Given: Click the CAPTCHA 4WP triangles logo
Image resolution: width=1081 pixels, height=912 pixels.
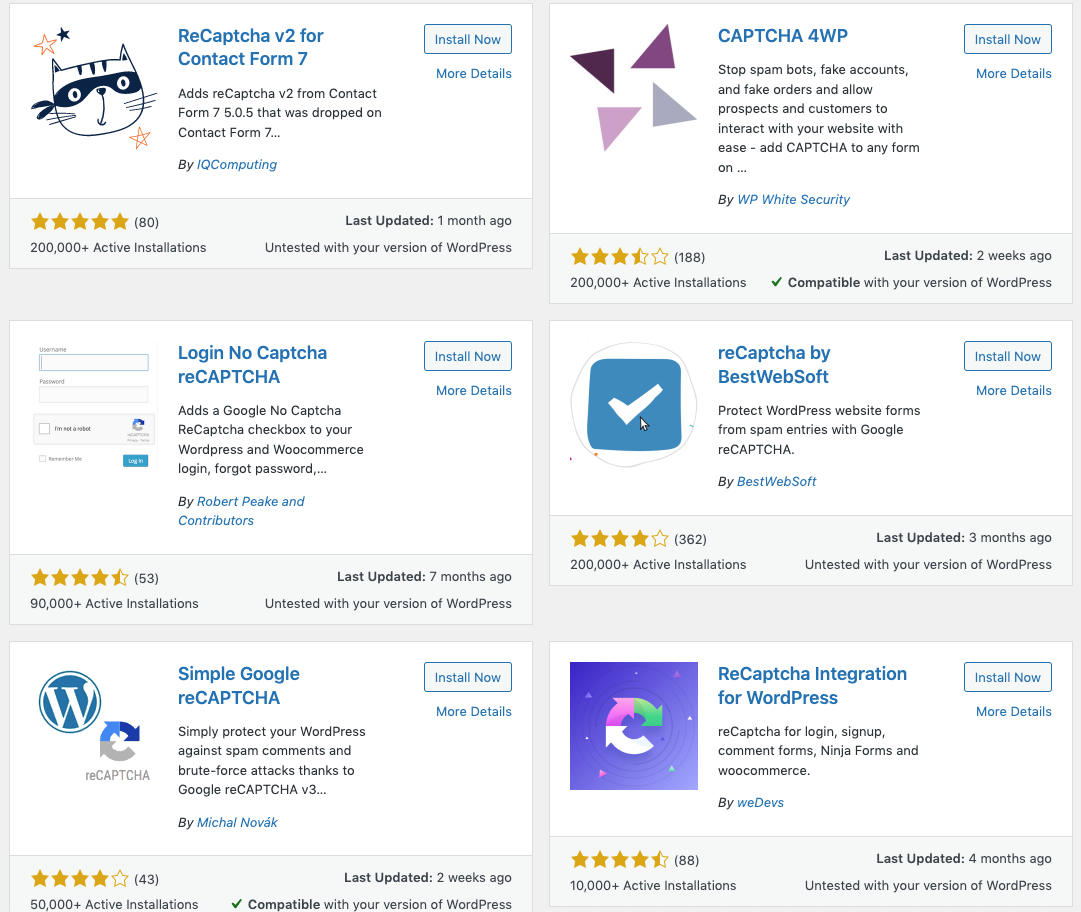Looking at the screenshot, I should click(634, 89).
